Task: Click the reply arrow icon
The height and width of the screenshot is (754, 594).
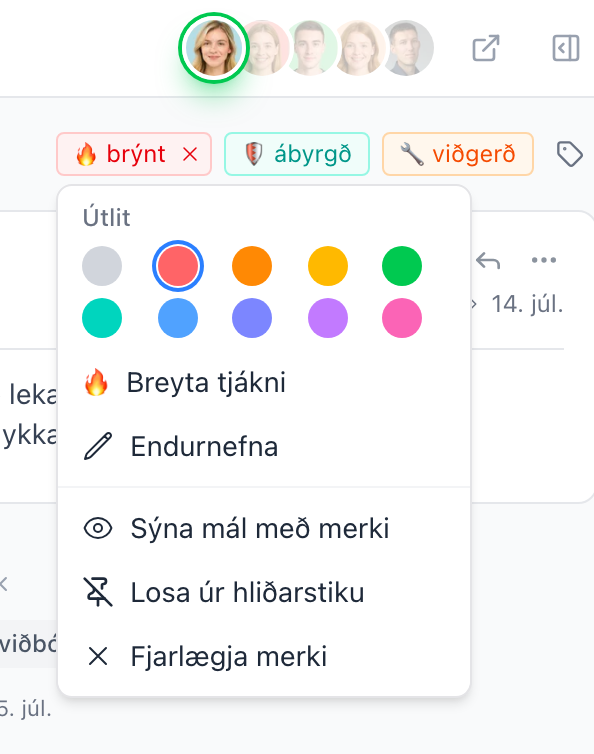Action: (x=488, y=261)
